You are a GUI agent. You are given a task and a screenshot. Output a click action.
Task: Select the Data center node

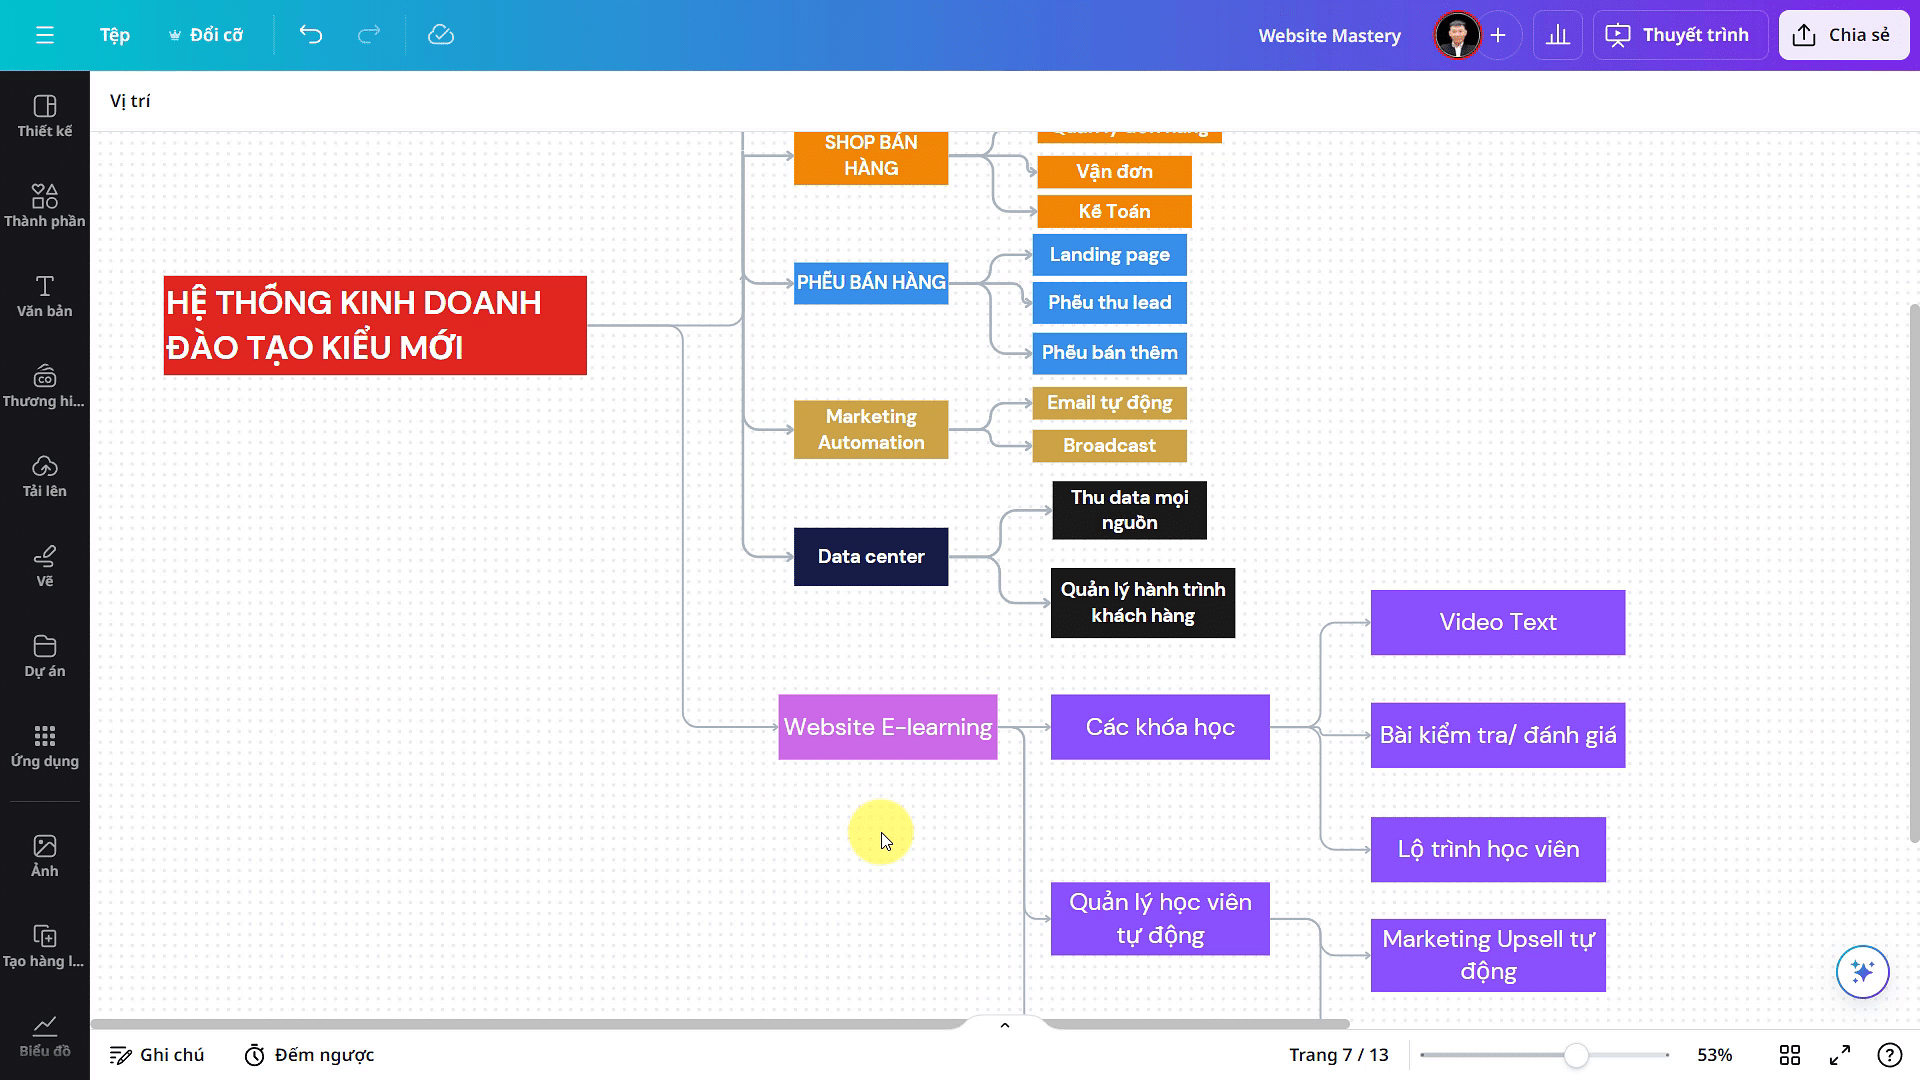tap(871, 557)
